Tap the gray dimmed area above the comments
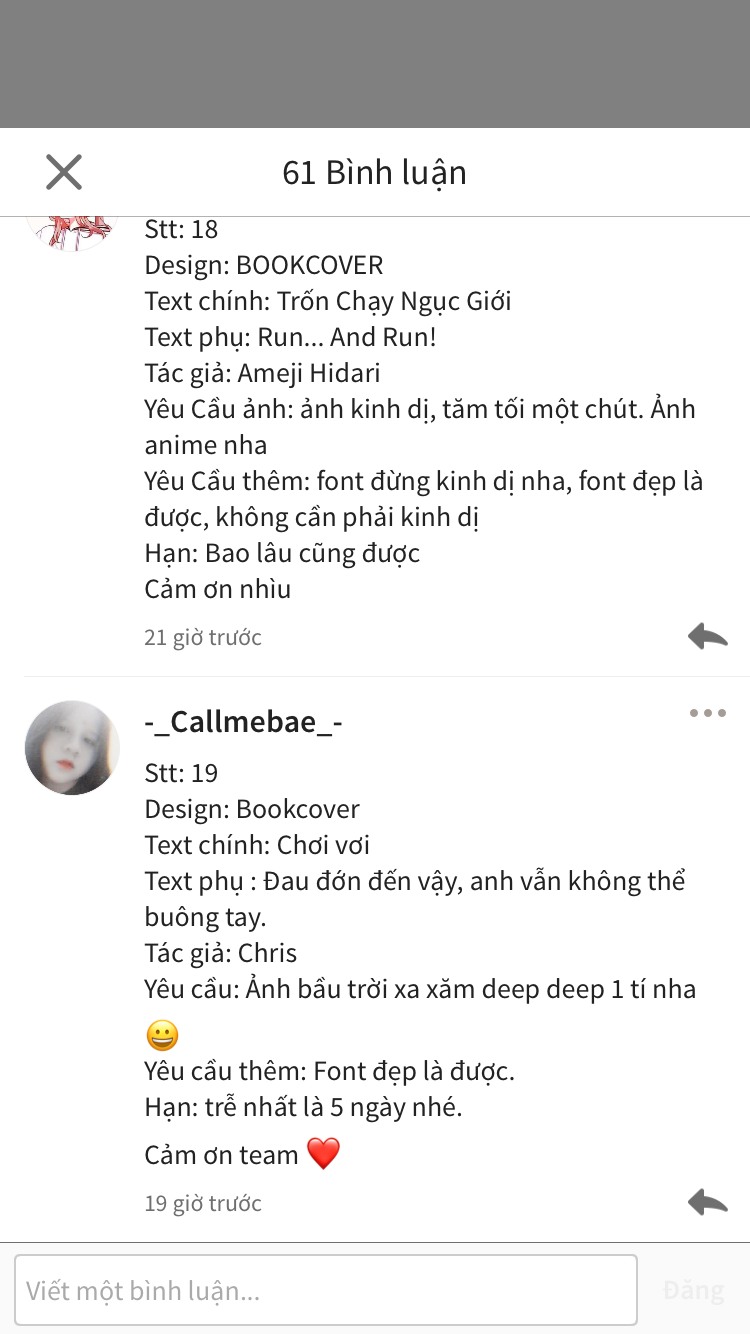The image size is (750, 1334). (x=375, y=64)
